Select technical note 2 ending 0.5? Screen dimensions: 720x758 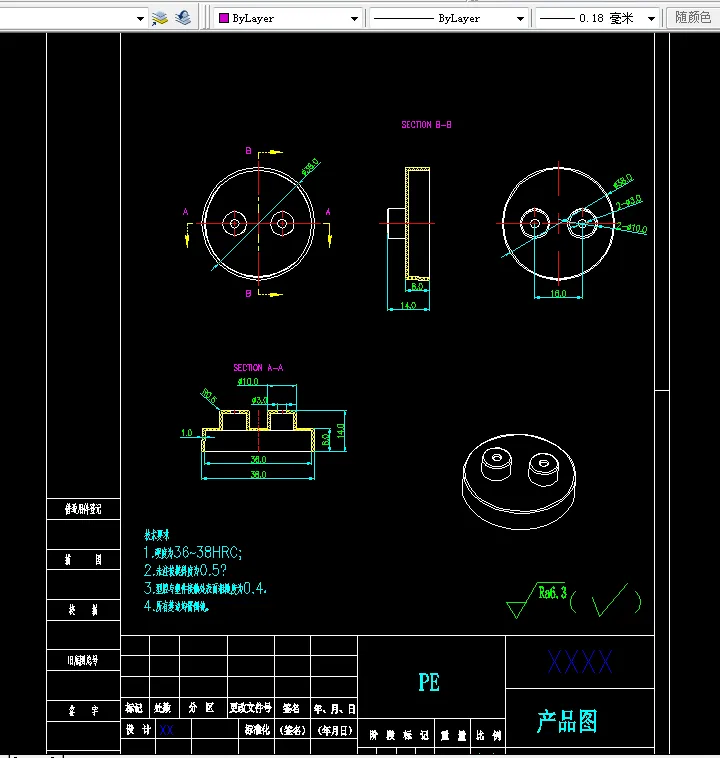(x=185, y=571)
